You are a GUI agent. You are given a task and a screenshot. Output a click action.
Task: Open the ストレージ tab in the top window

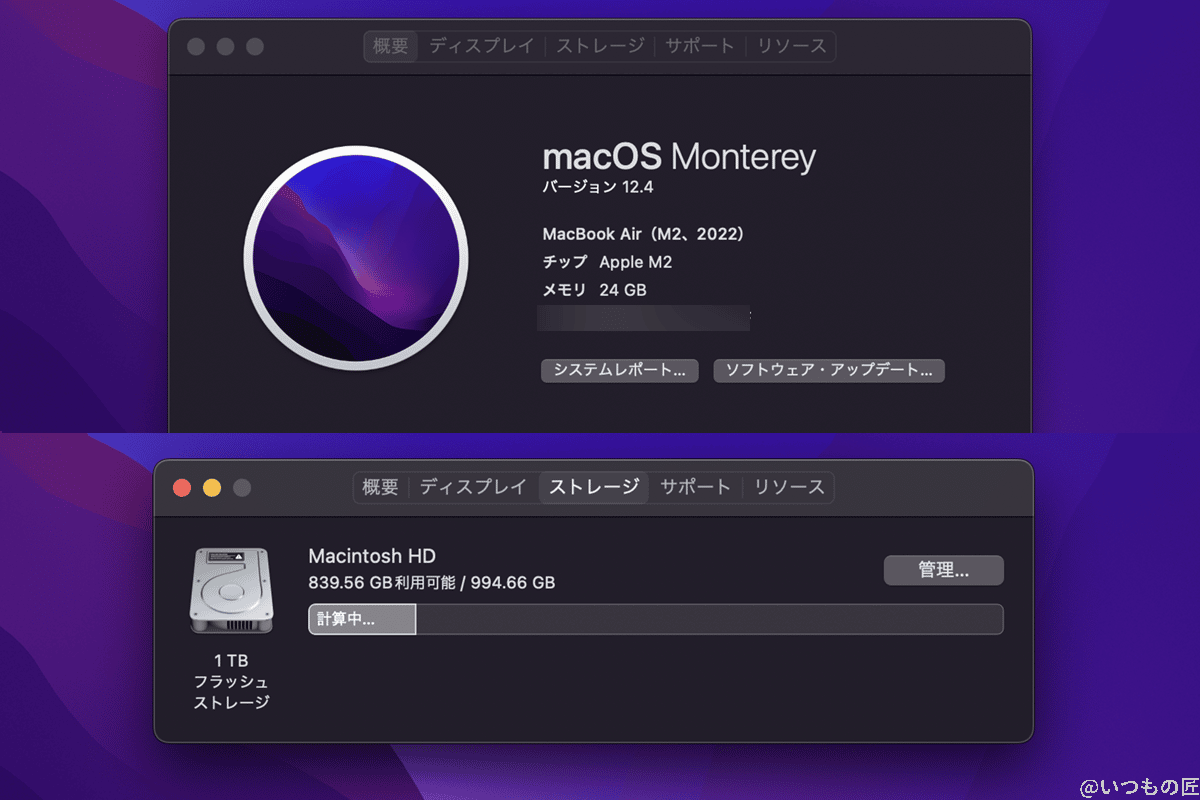(x=599, y=46)
